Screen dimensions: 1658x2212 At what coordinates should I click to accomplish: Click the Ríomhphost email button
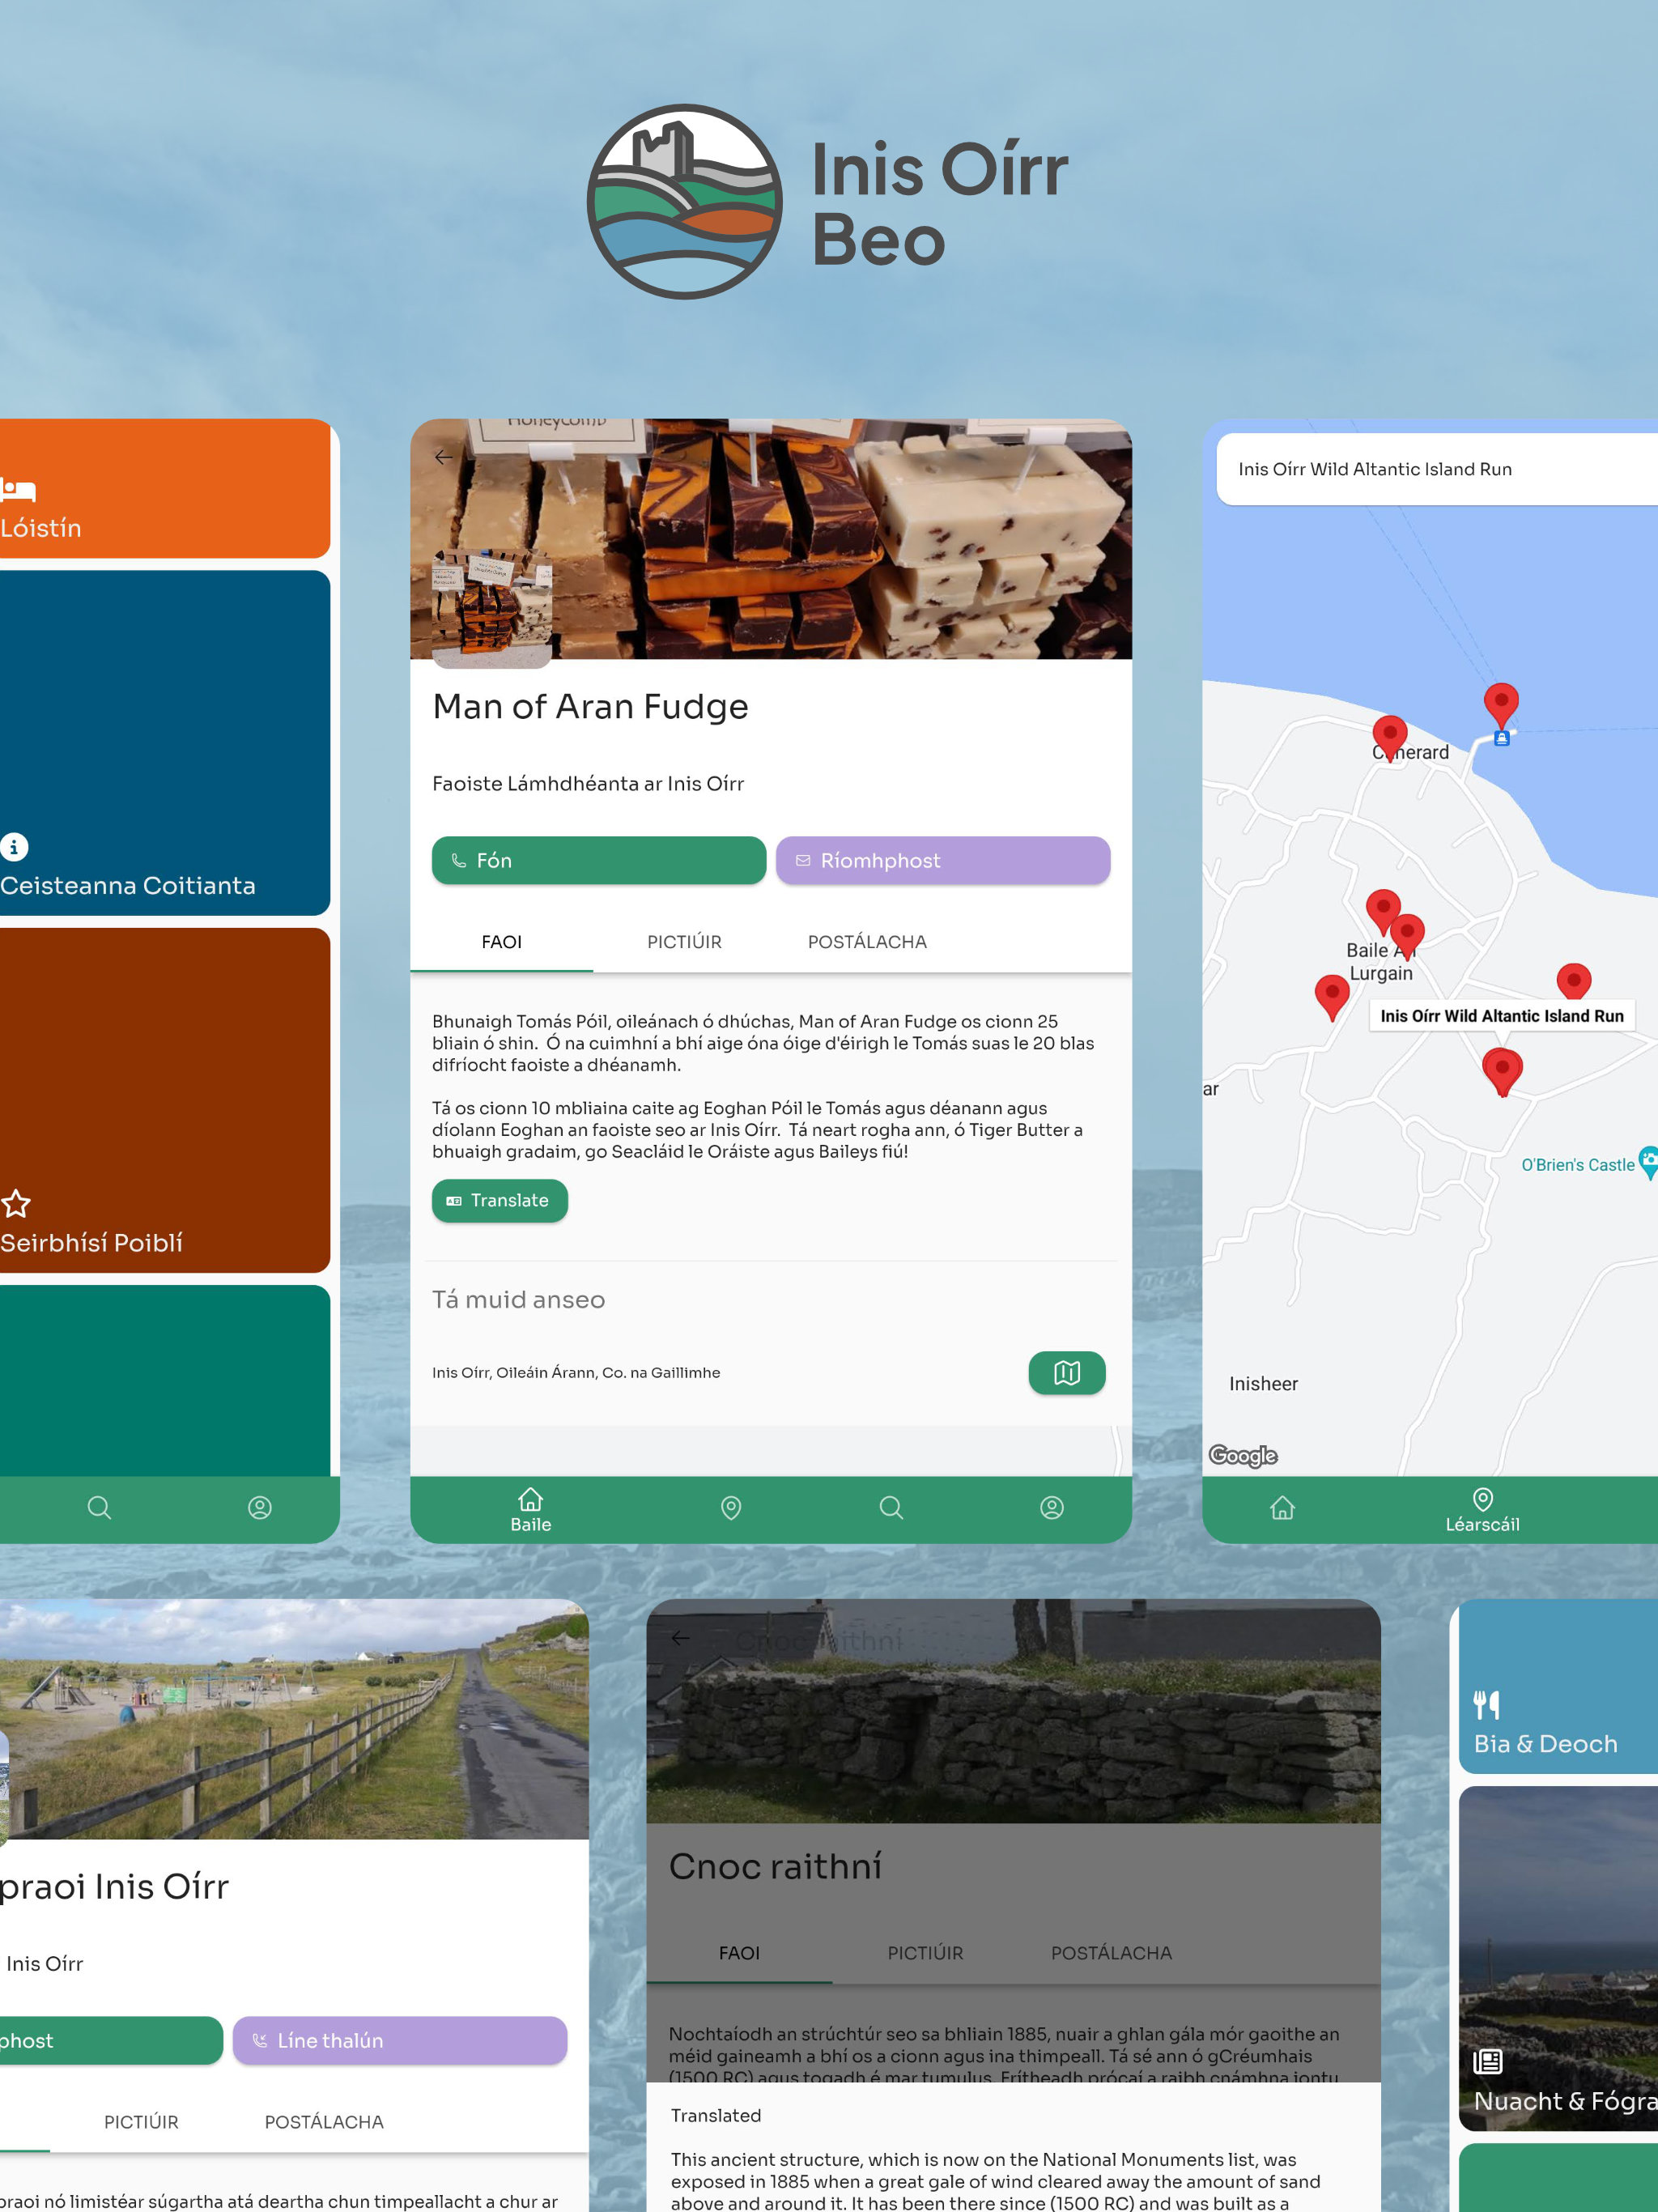point(942,860)
